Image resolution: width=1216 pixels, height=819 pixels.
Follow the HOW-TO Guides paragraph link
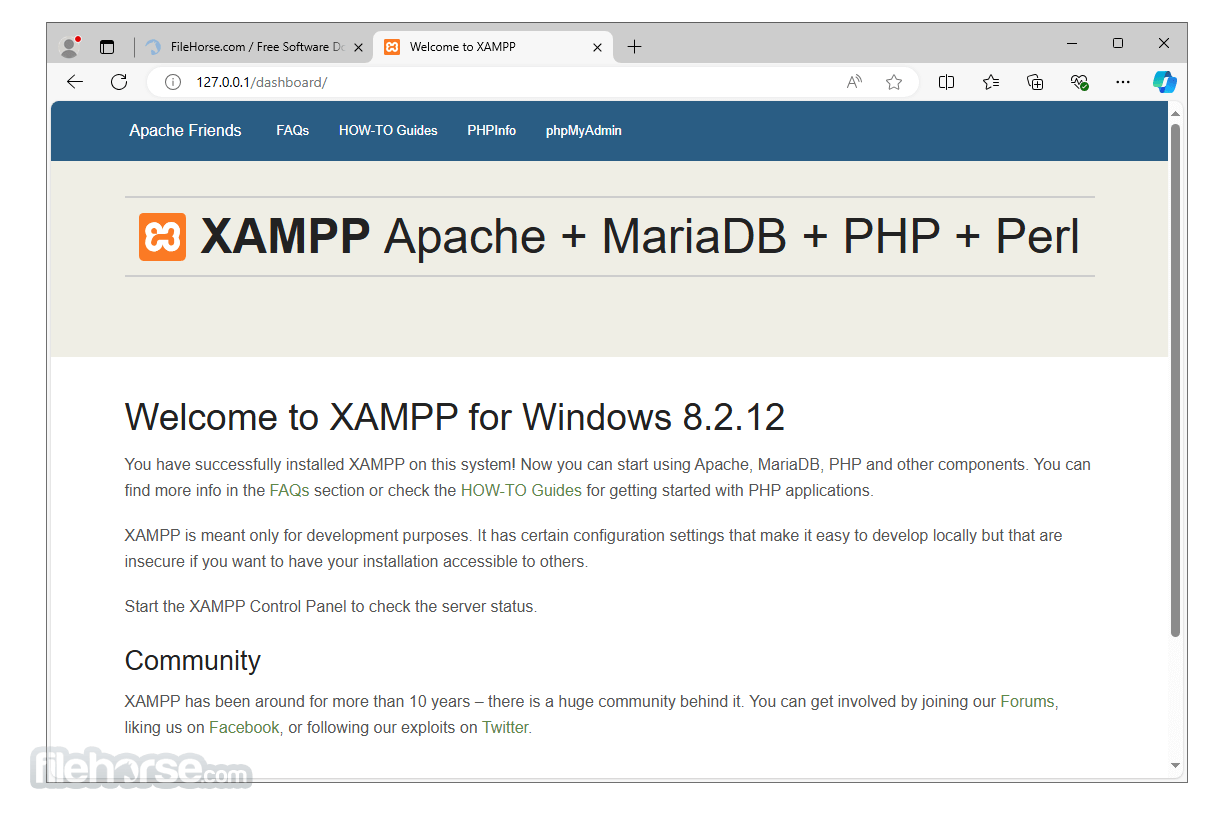521,490
